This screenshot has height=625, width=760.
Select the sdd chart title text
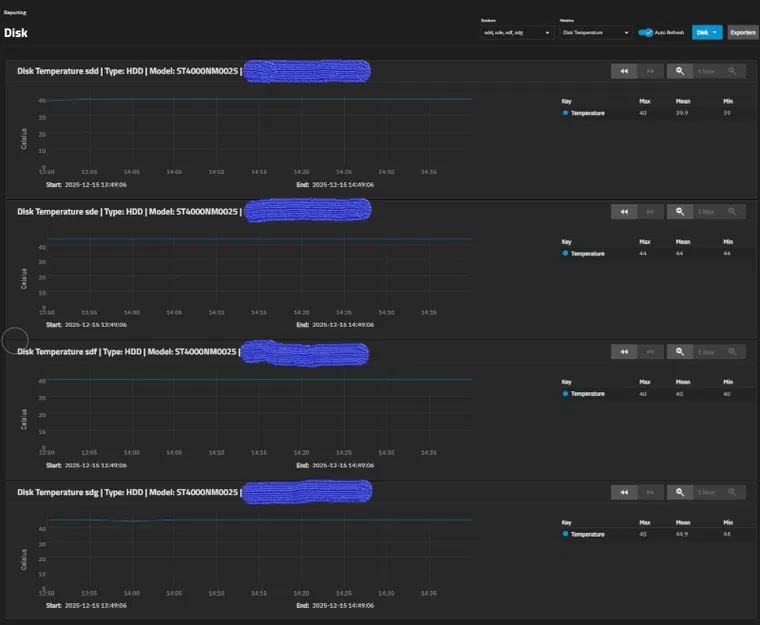click(129, 71)
